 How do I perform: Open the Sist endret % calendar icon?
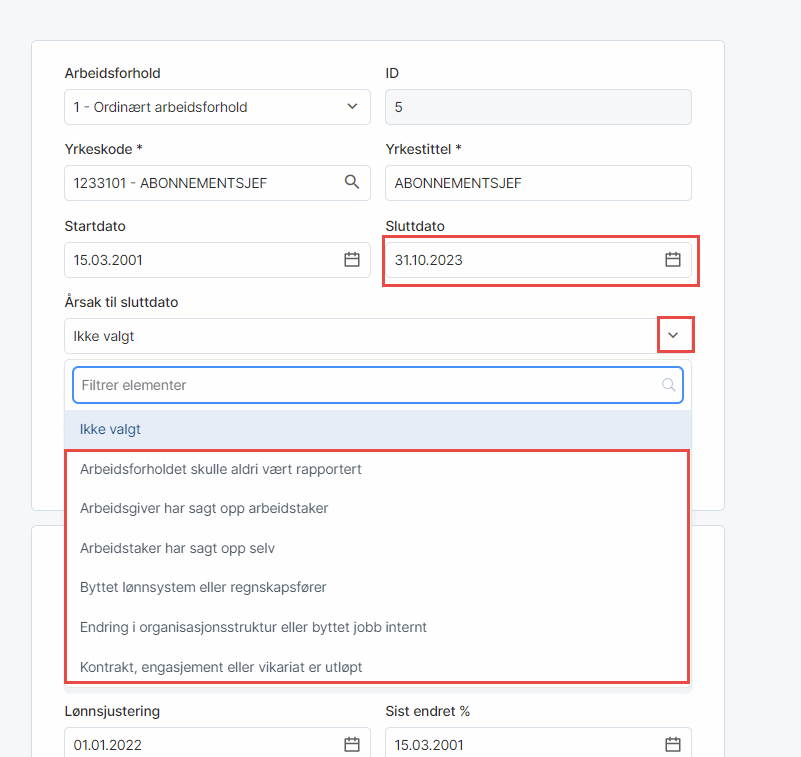(672, 744)
